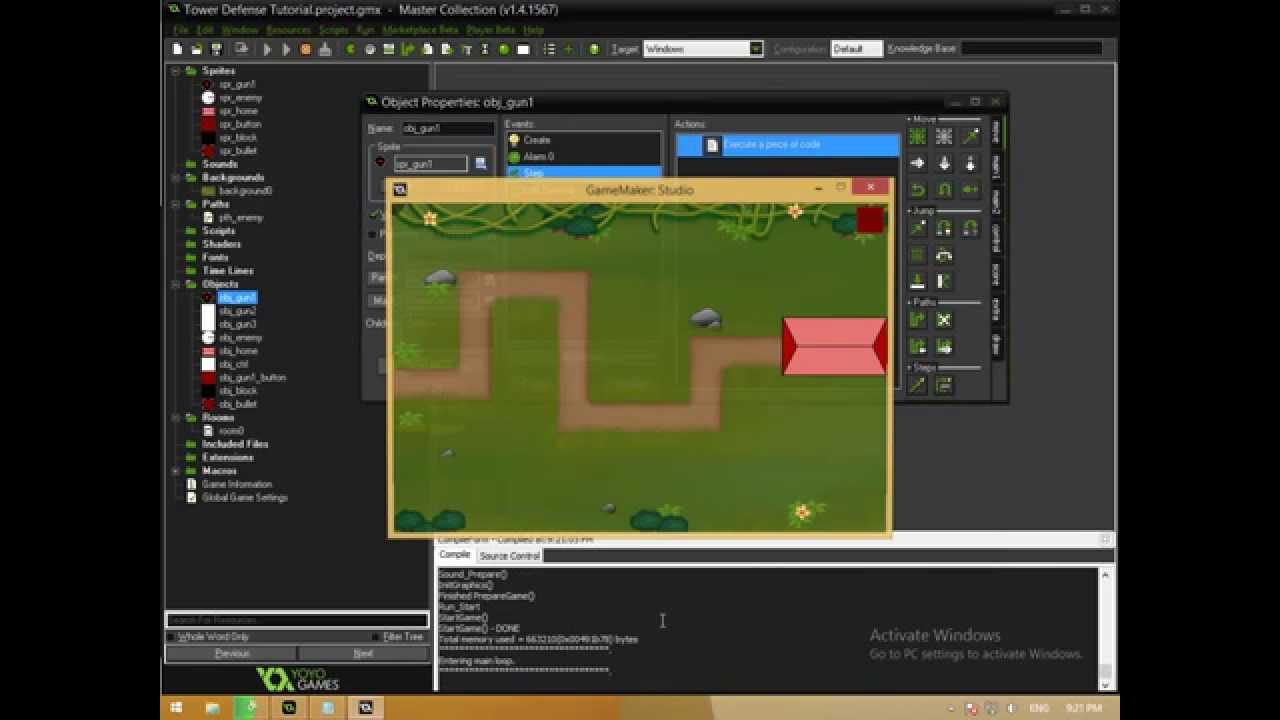Open the Scripts menu

tap(333, 30)
